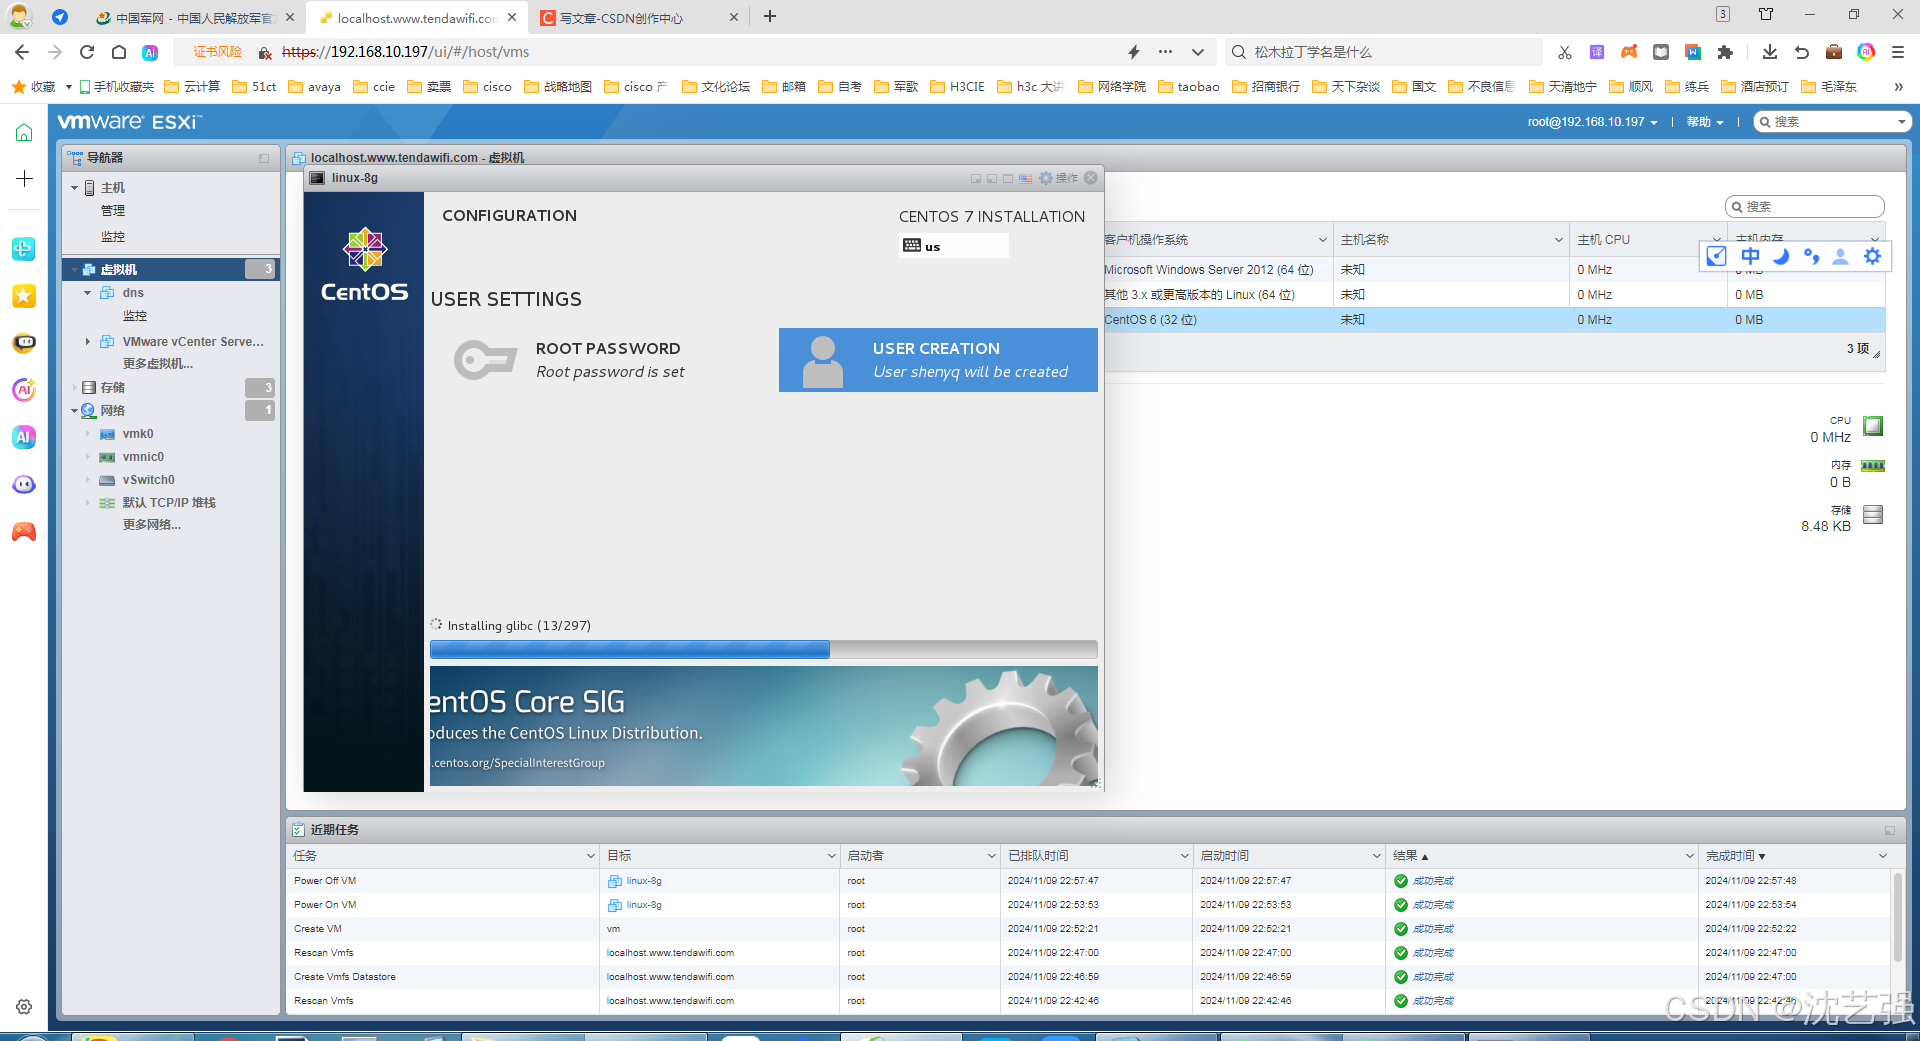1920x1041 pixels.
Task: Click the sidebar plus add icon
Action: pos(24,178)
